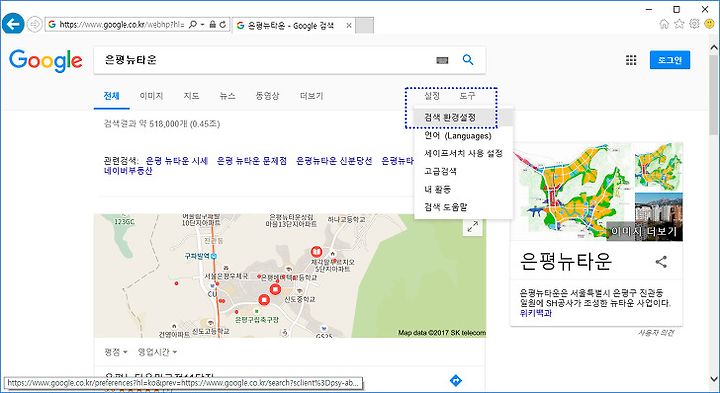Expand the 더보기 tab menu

311,96
